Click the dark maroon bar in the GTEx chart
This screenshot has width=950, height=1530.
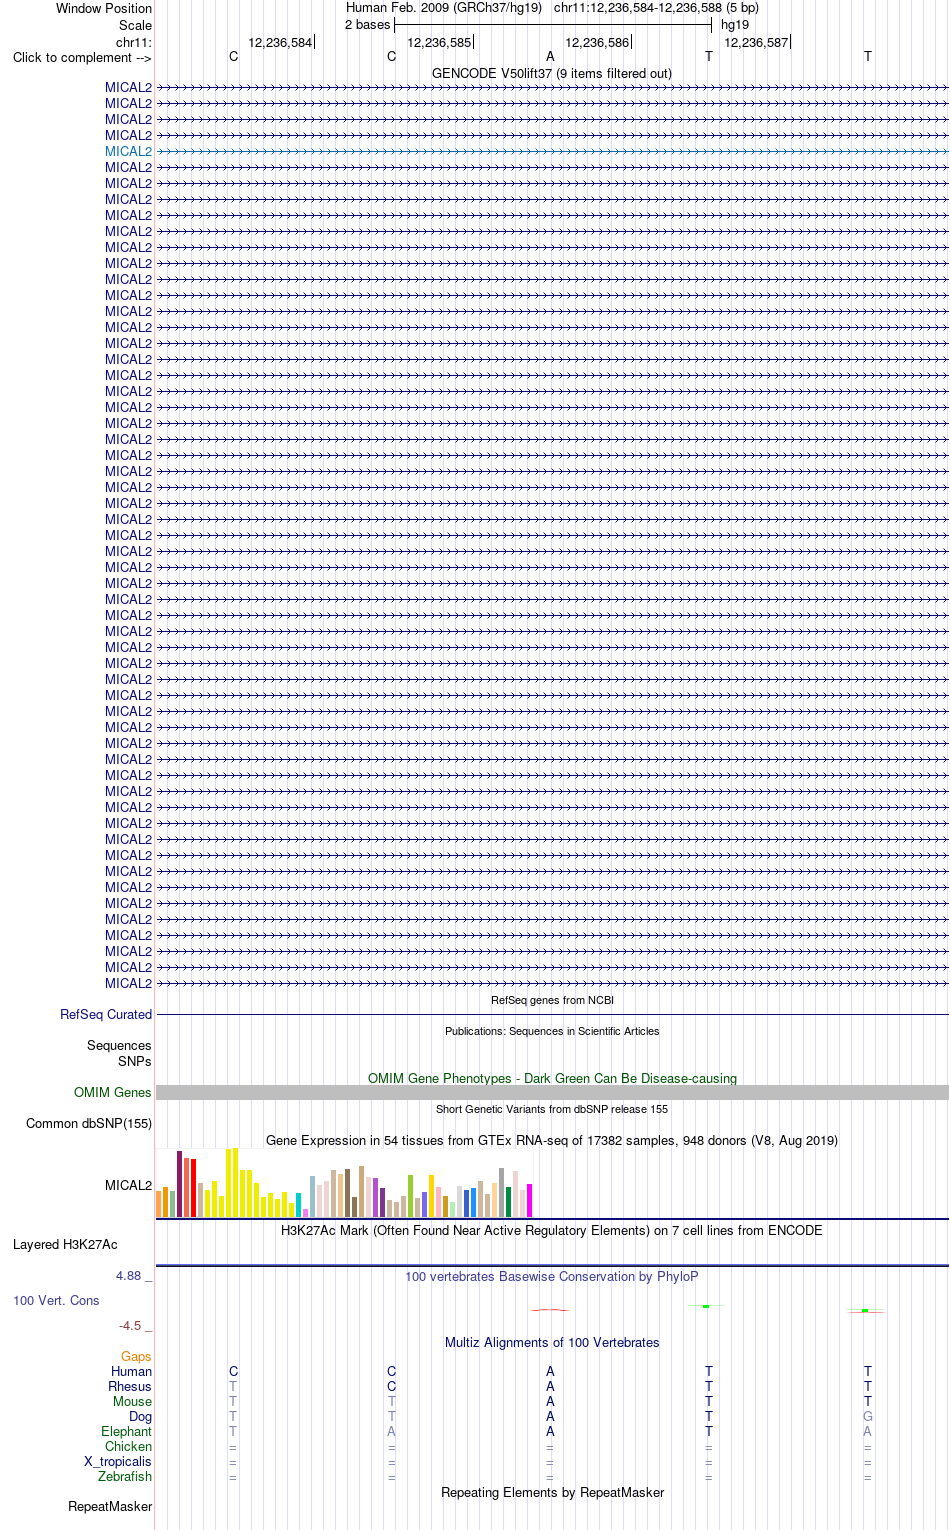pos(180,1184)
